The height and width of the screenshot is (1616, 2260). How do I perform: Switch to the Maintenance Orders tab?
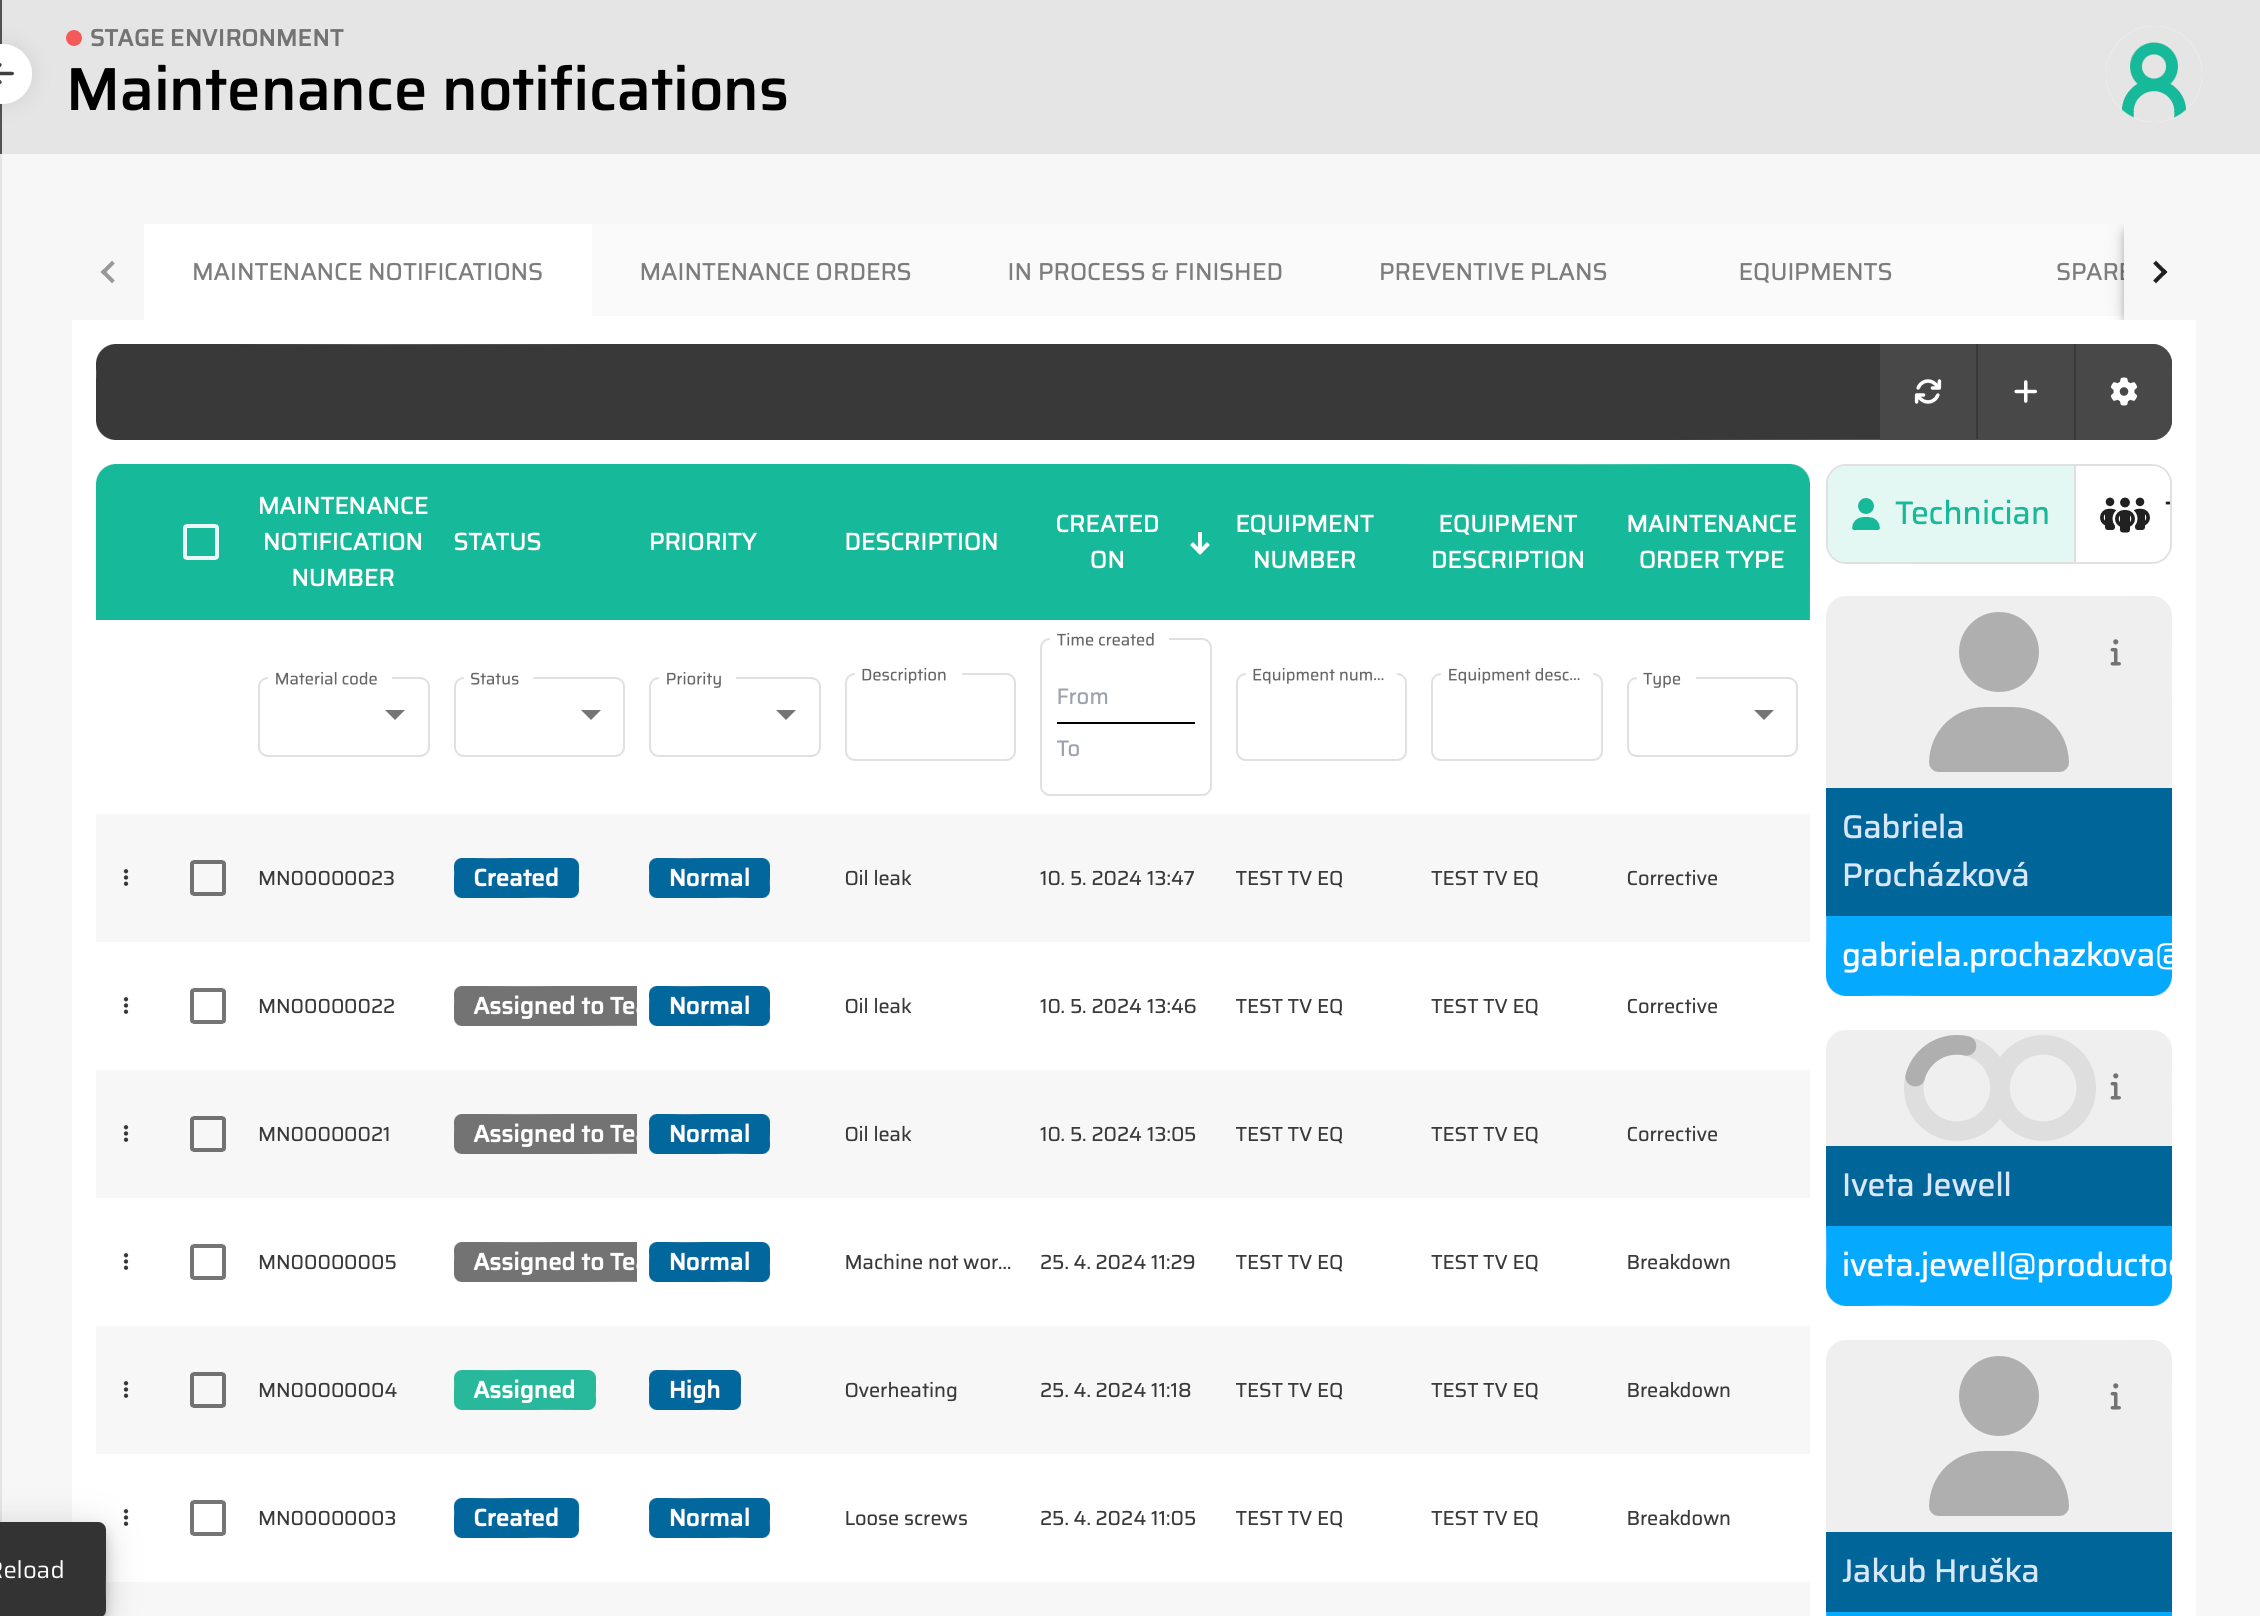tap(775, 272)
